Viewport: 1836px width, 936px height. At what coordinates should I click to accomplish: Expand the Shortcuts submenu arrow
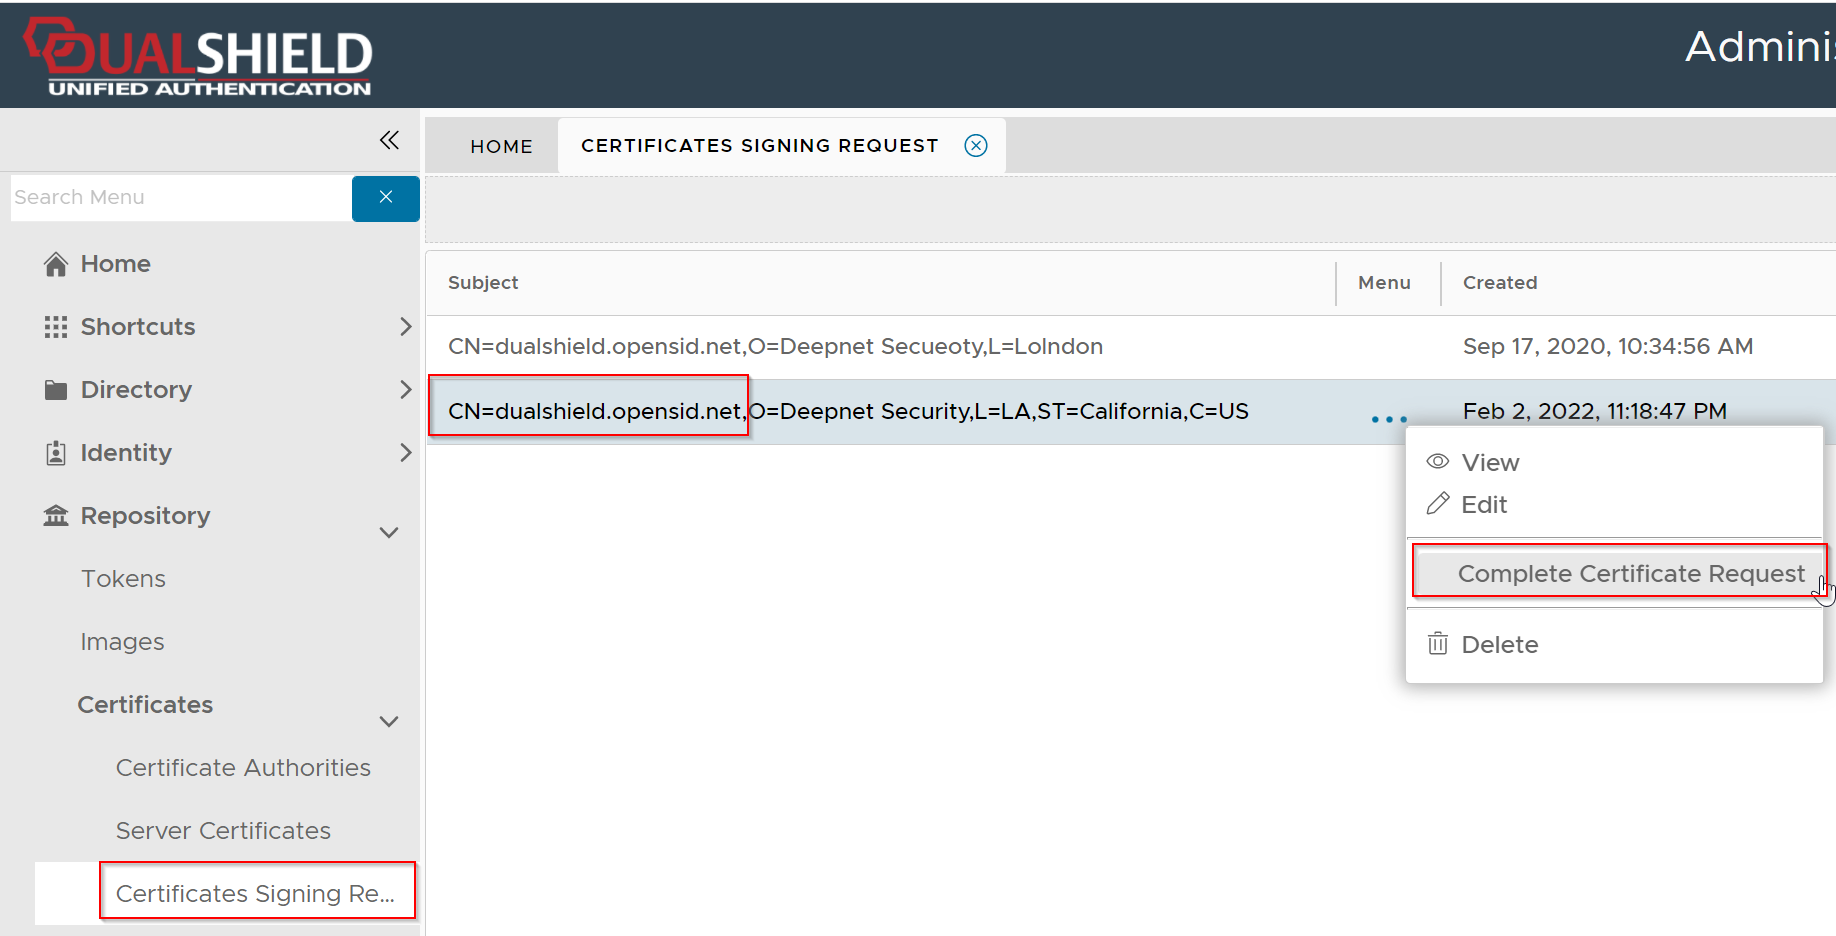(x=405, y=327)
